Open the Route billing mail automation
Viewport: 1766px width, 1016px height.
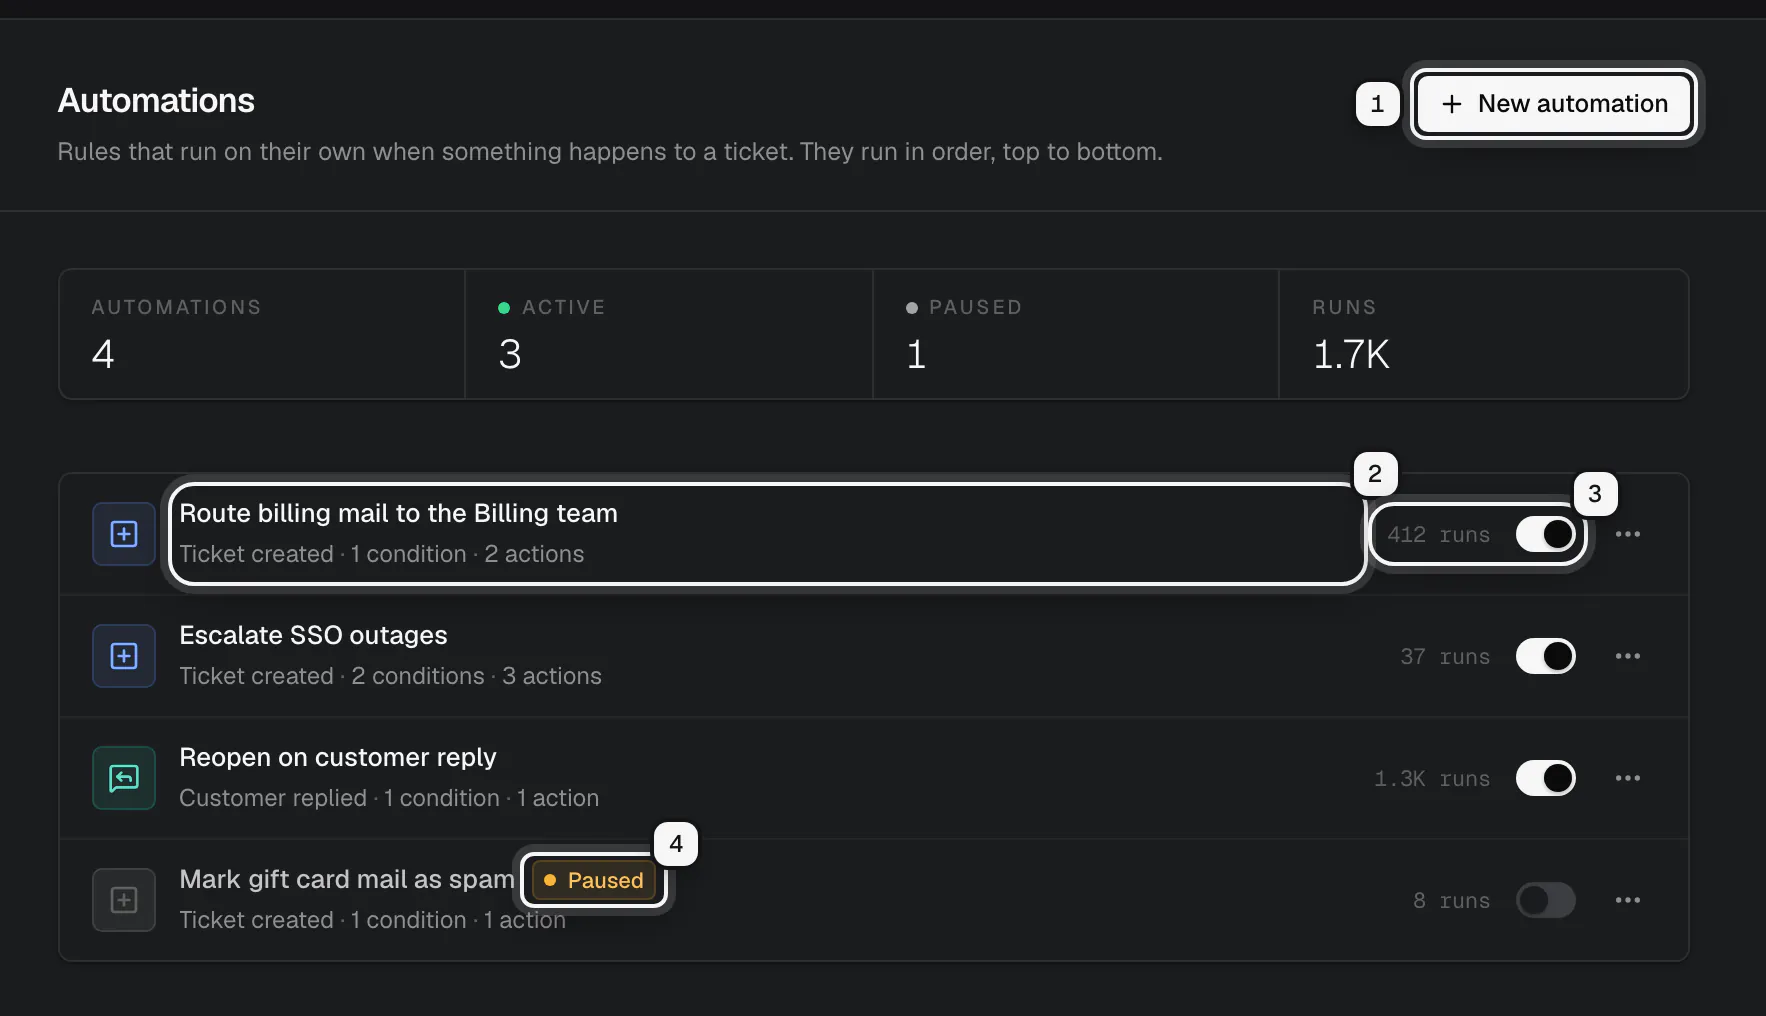pos(767,534)
